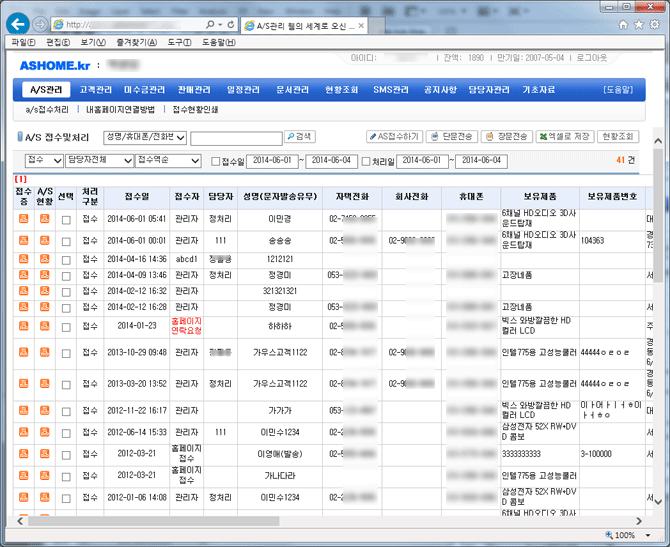Open the 접수 status dropdown
The height and width of the screenshot is (547, 670).
coord(44,160)
